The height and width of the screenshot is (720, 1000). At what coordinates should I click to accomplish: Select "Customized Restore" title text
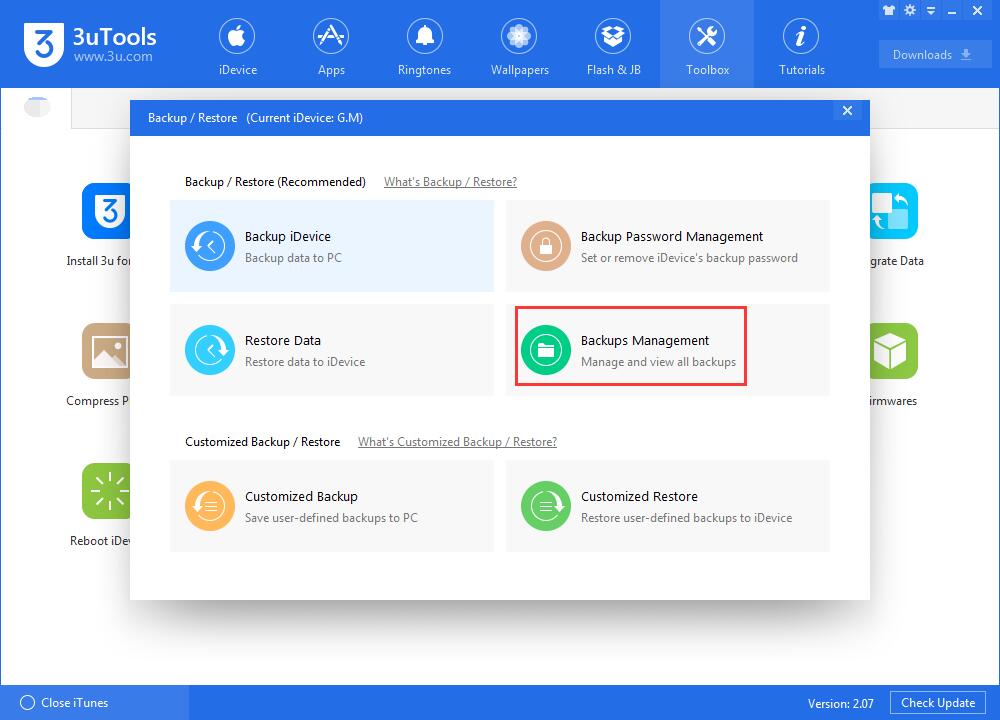pos(639,496)
